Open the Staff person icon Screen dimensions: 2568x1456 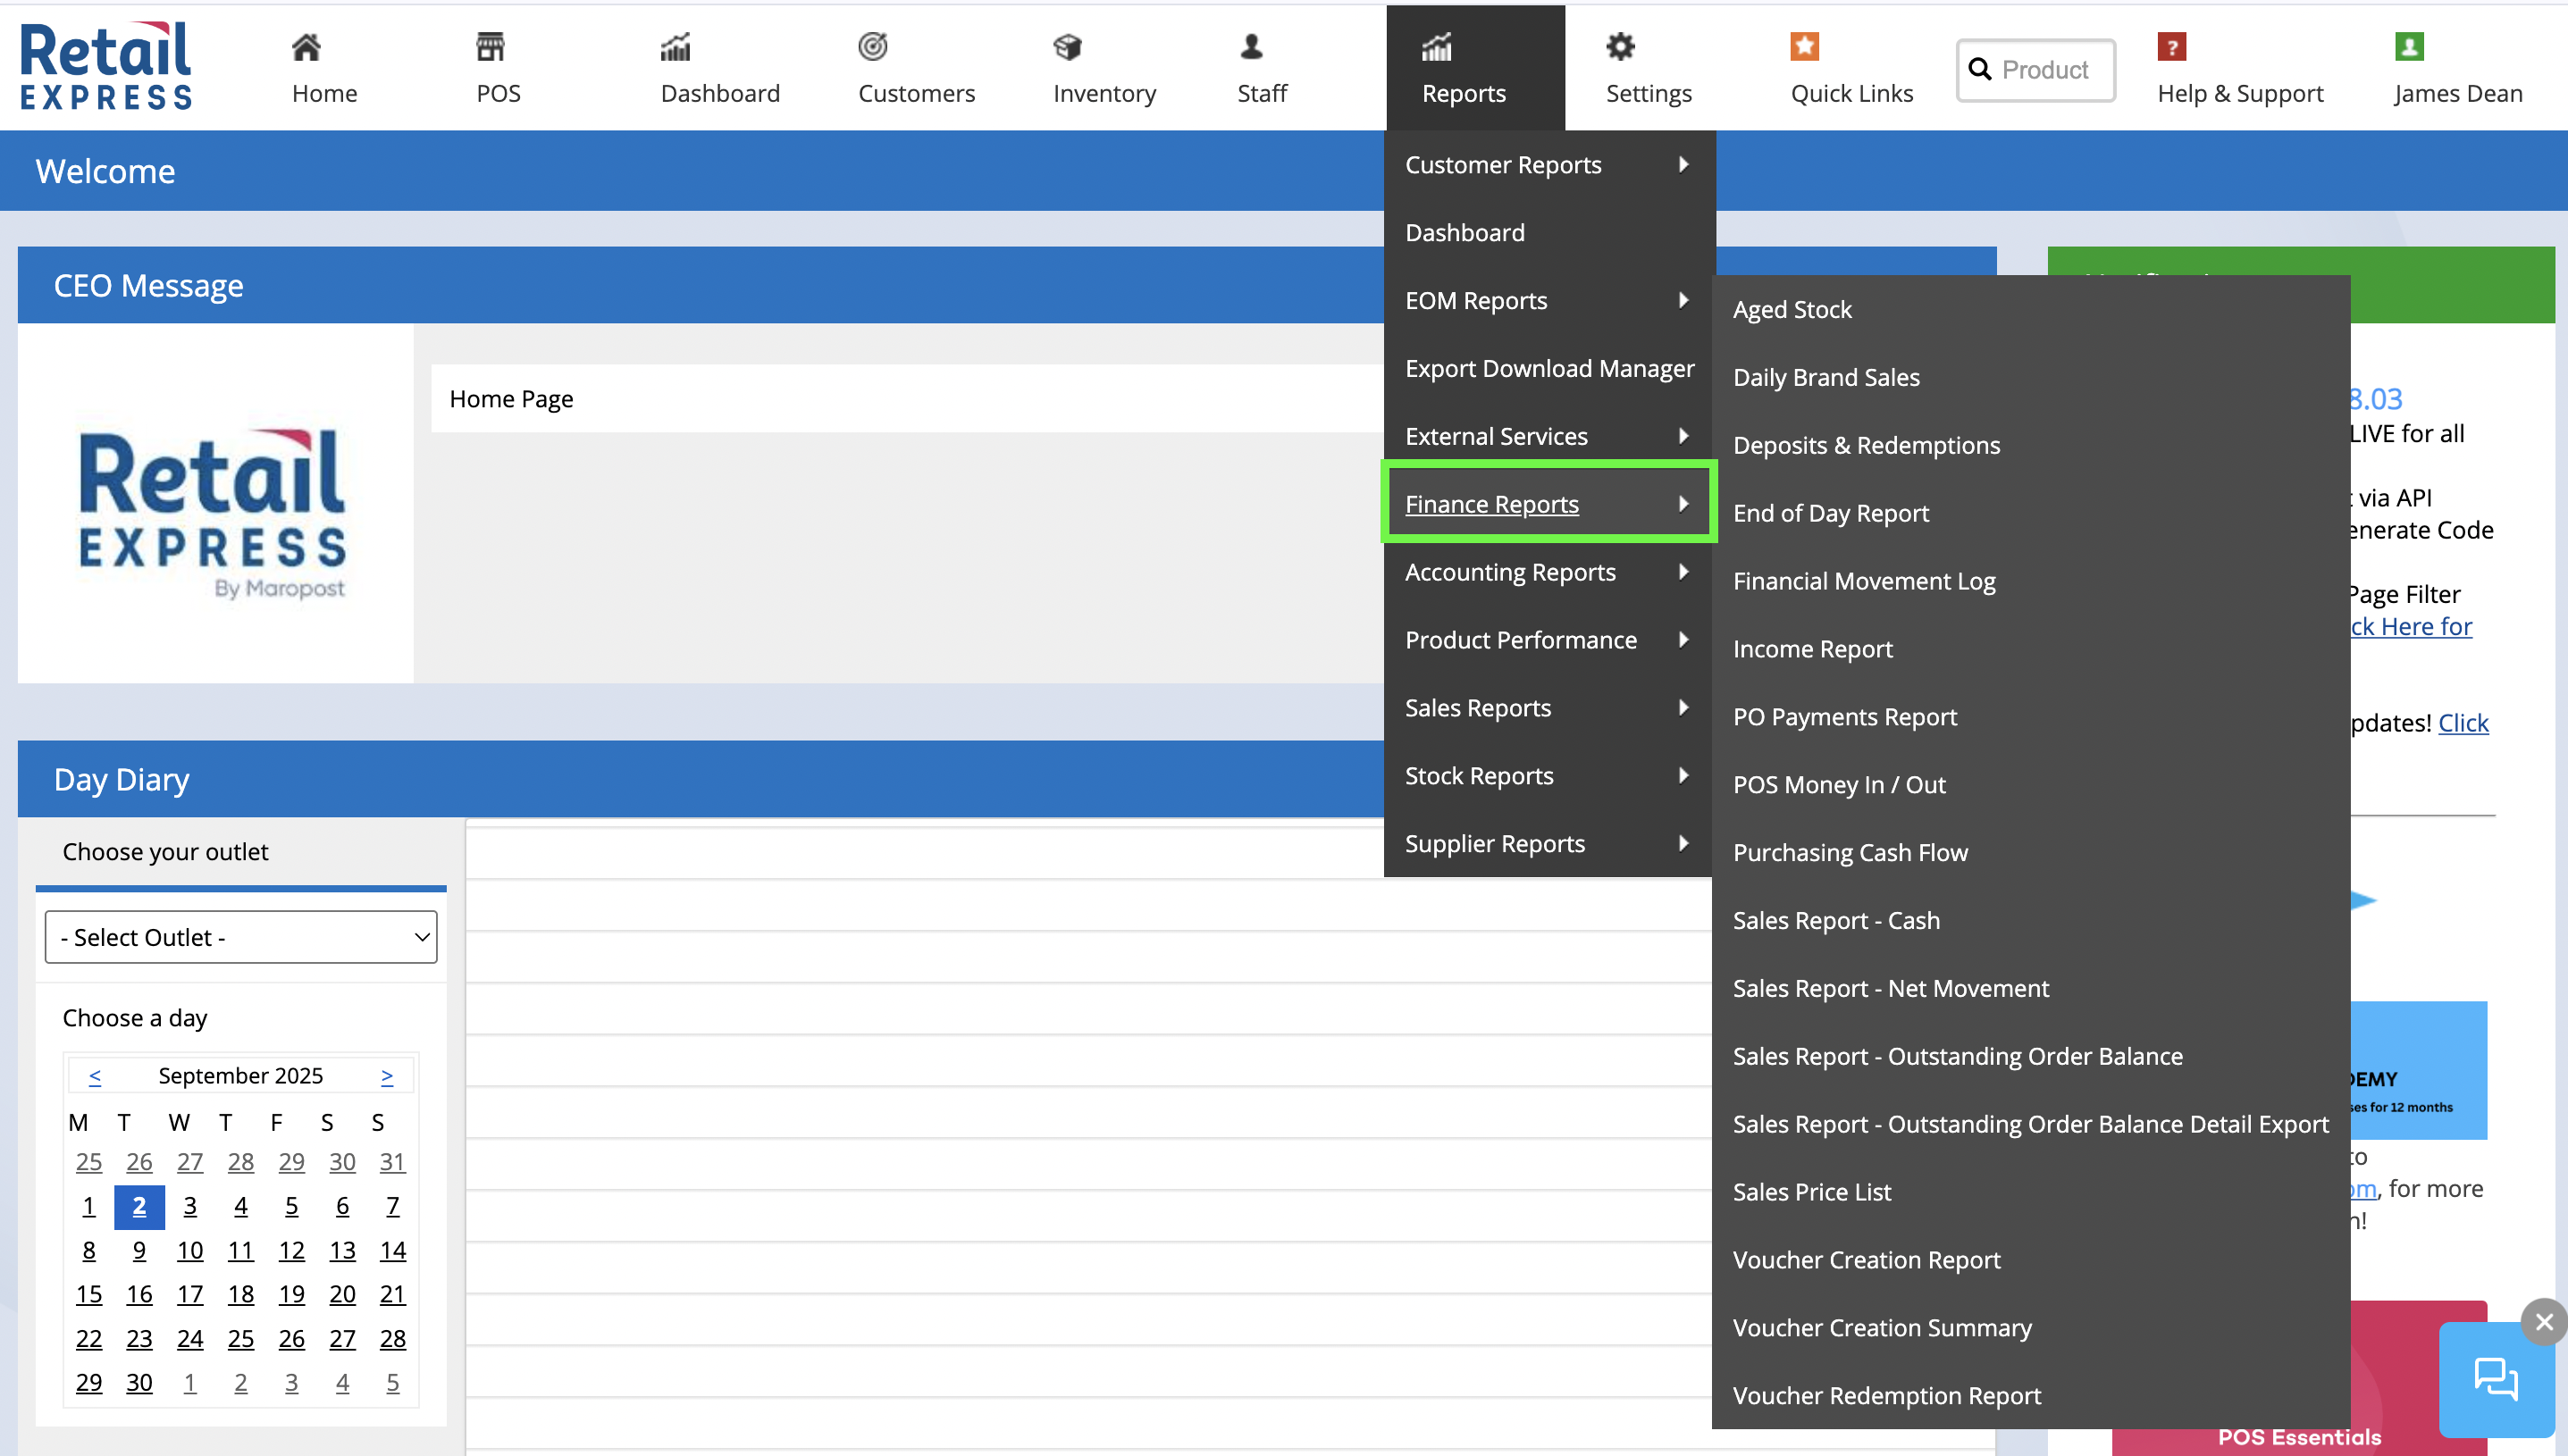1251,46
